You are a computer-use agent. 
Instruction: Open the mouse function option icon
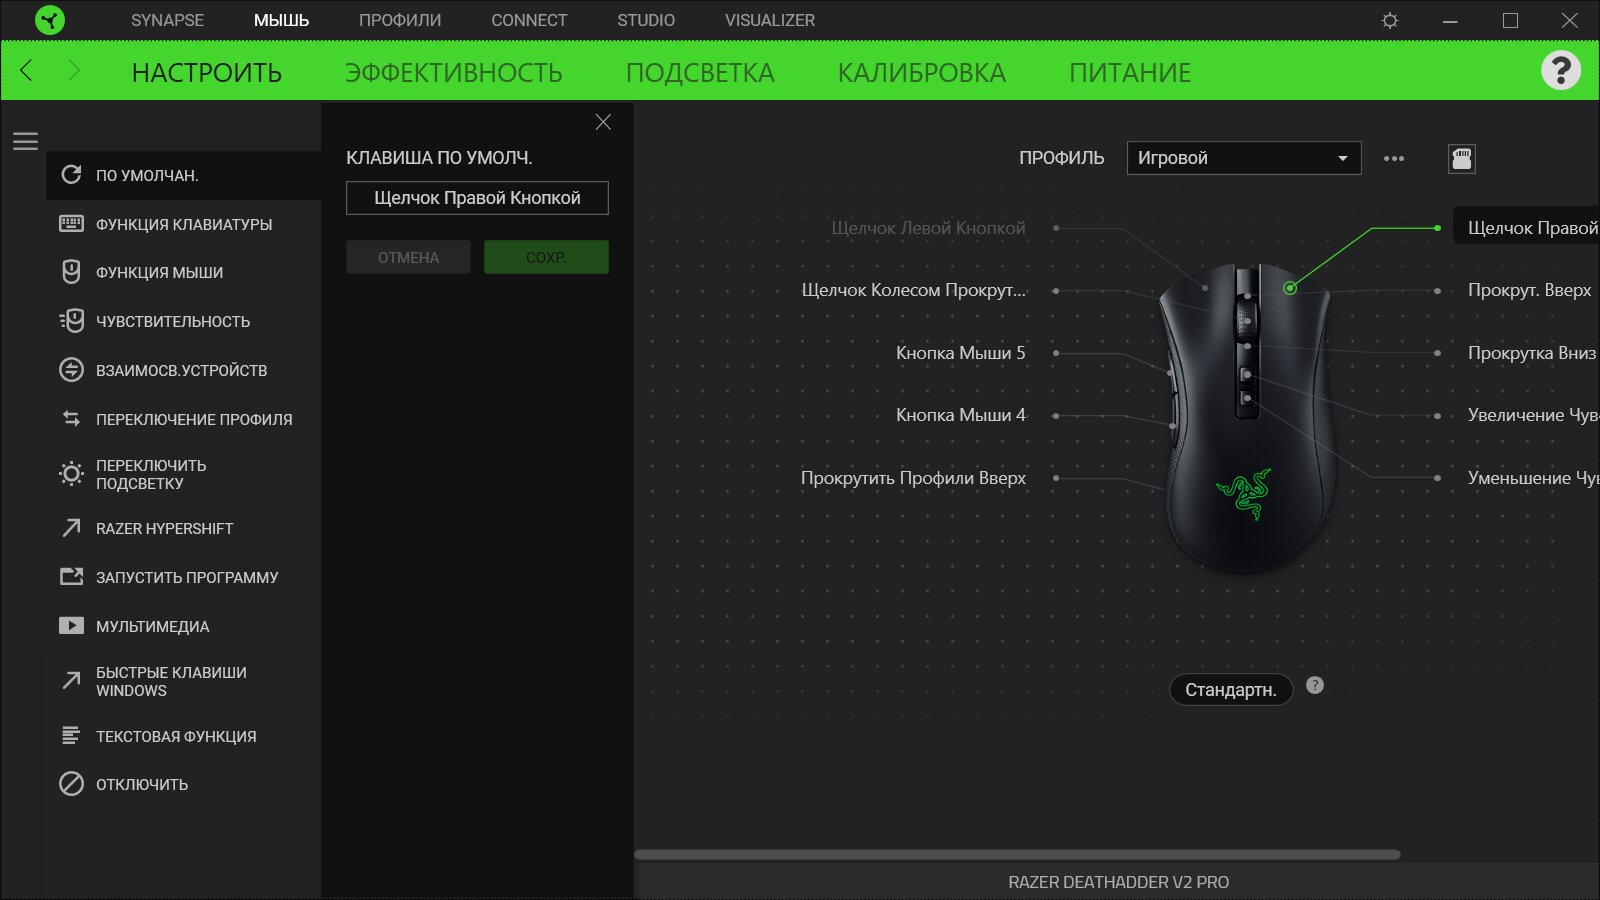(71, 272)
